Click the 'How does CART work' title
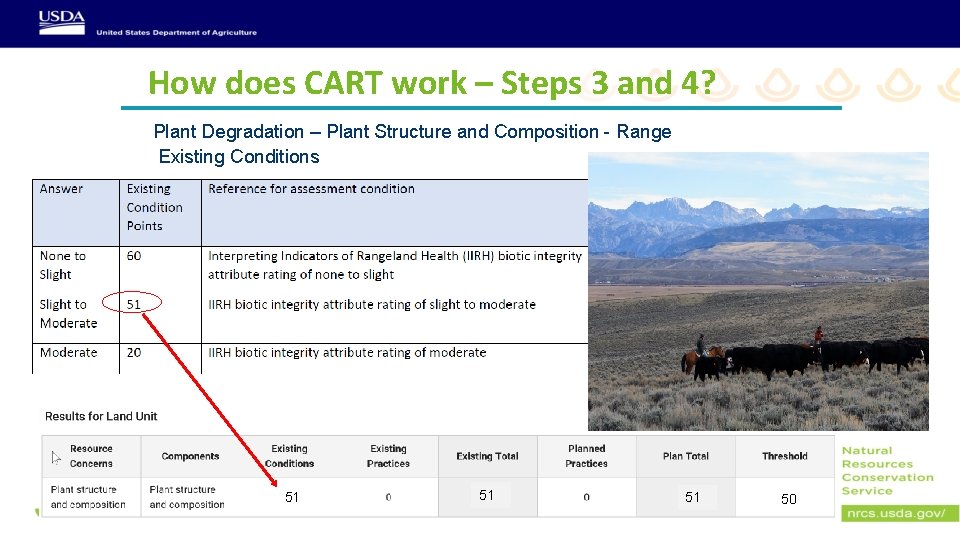The image size is (960, 540). tap(432, 83)
